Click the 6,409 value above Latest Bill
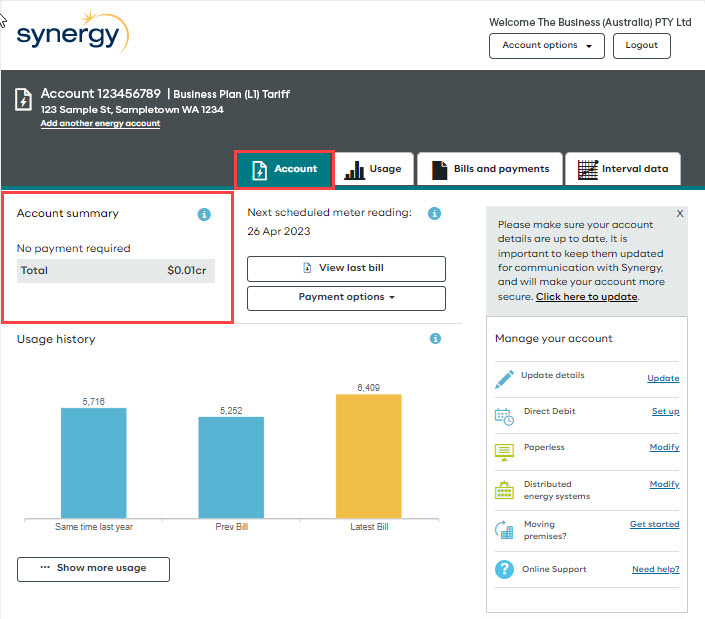 pos(369,387)
